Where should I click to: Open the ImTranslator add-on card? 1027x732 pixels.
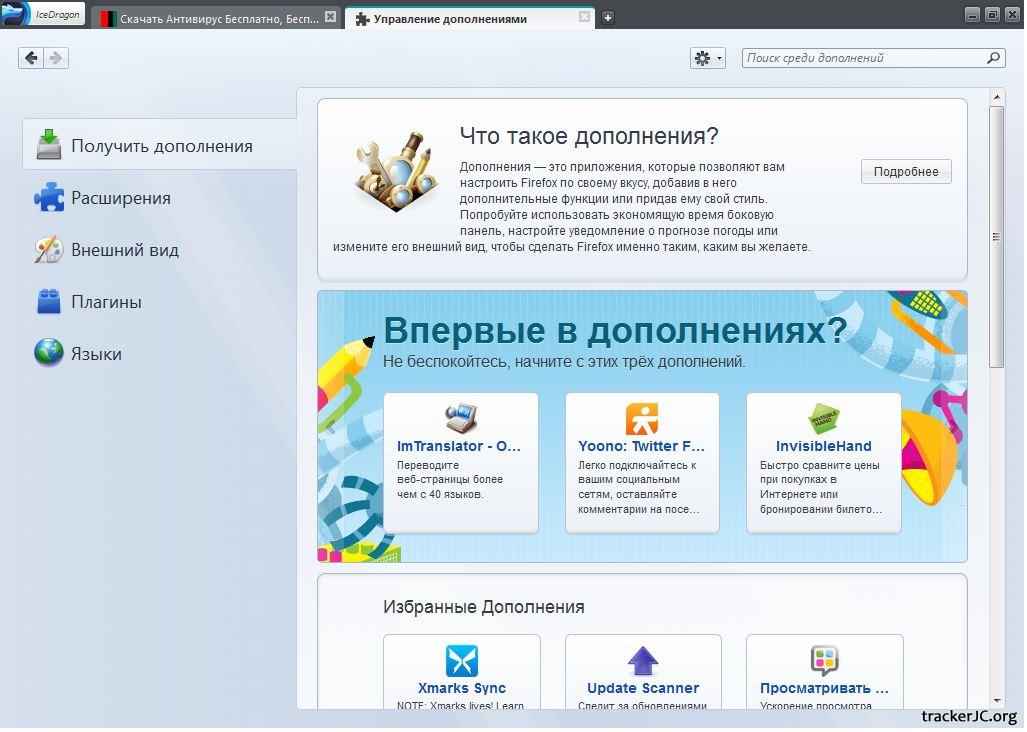[x=460, y=461]
